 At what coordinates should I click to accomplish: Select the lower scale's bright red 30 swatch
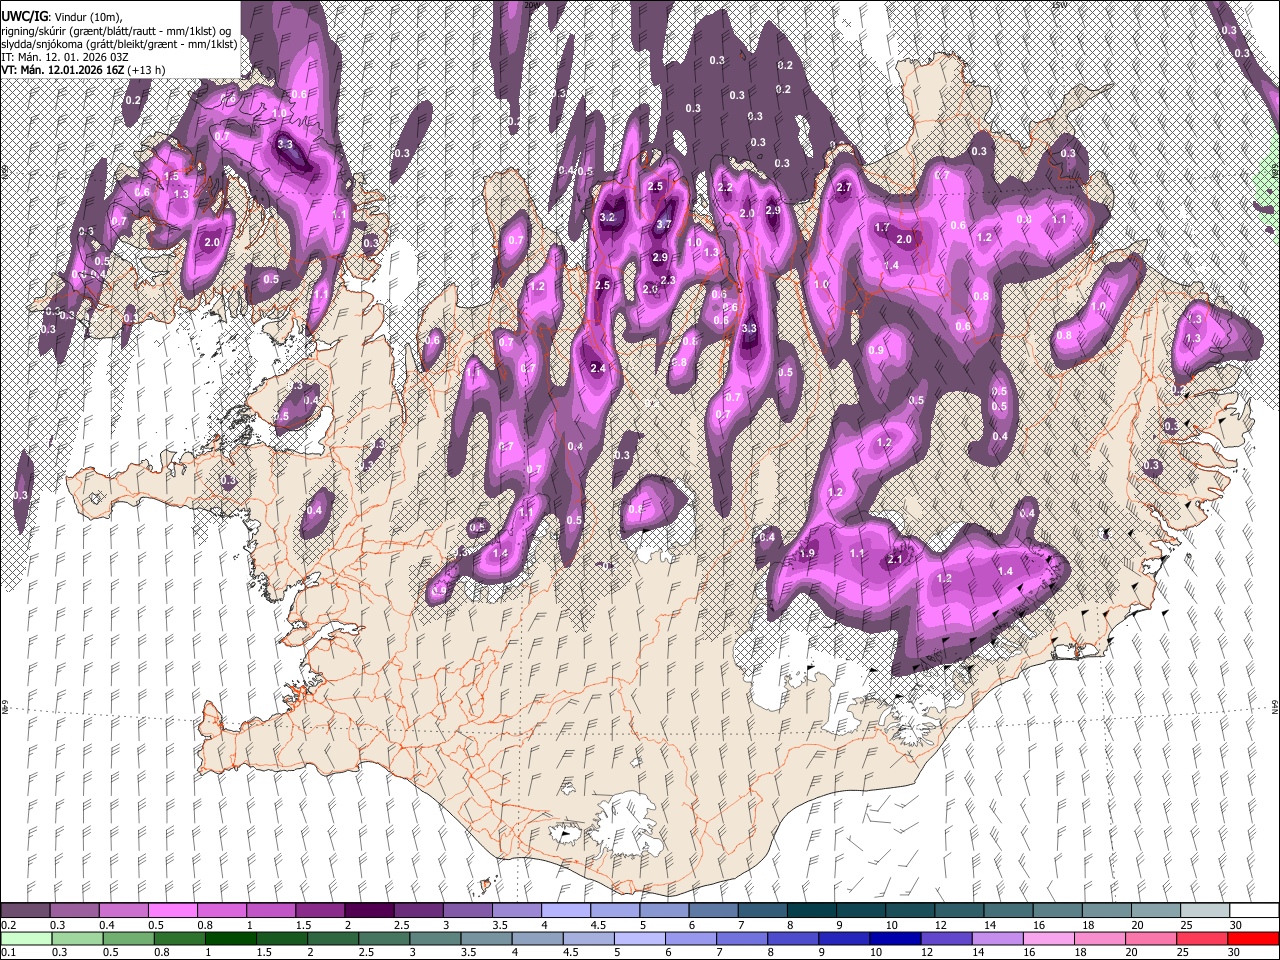coord(1253,938)
